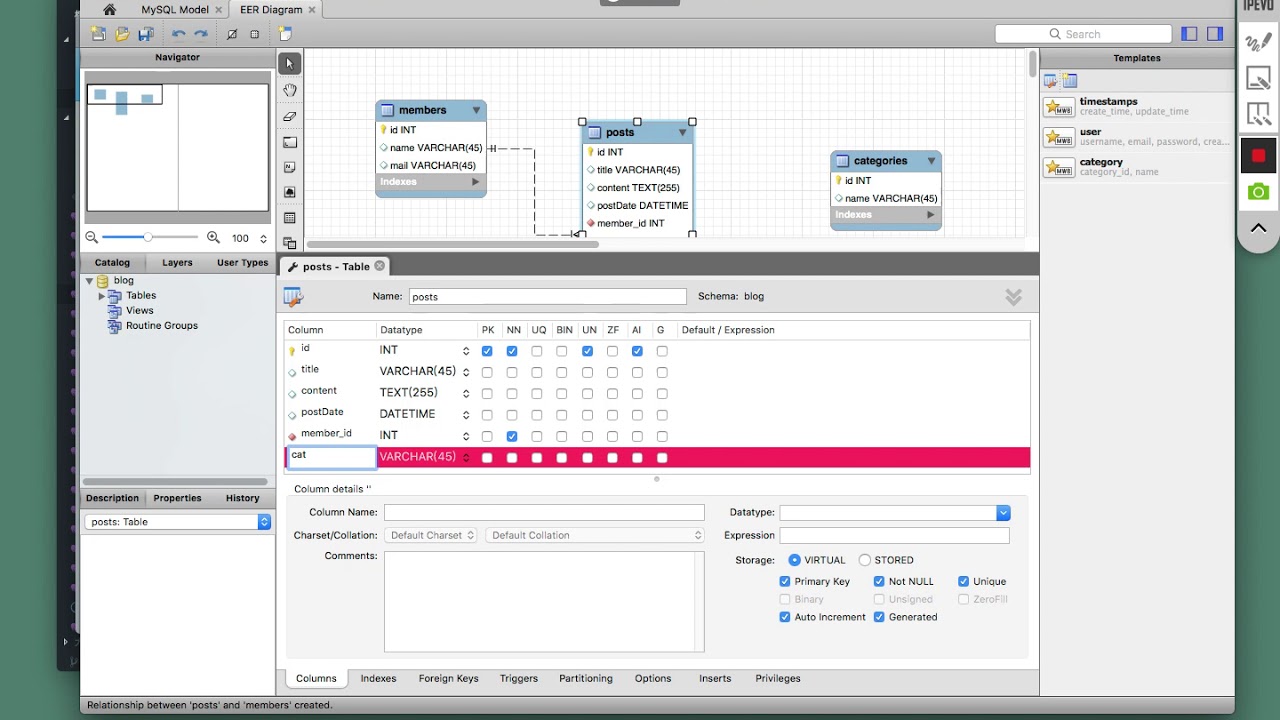Open datatype dropdown for the id column
1280x720 pixels.
[x=466, y=351]
